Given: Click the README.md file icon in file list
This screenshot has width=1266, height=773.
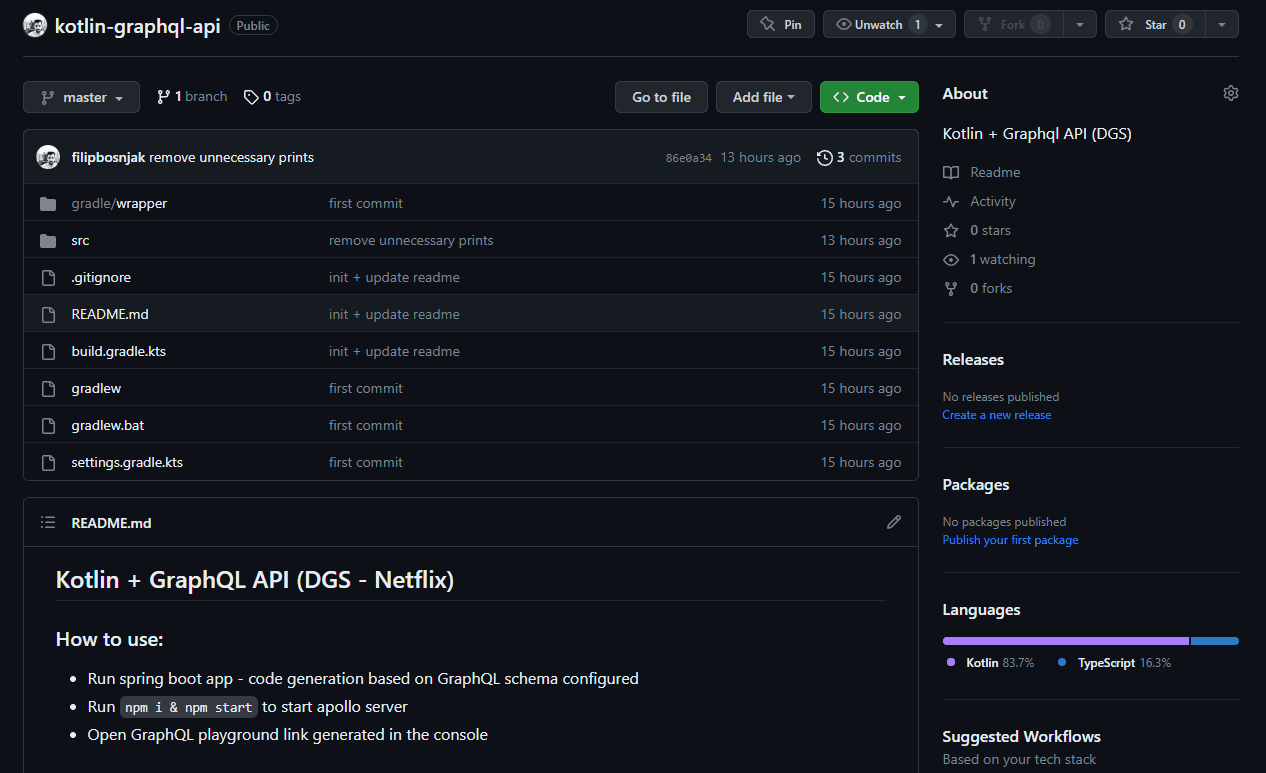Looking at the screenshot, I should (48, 314).
